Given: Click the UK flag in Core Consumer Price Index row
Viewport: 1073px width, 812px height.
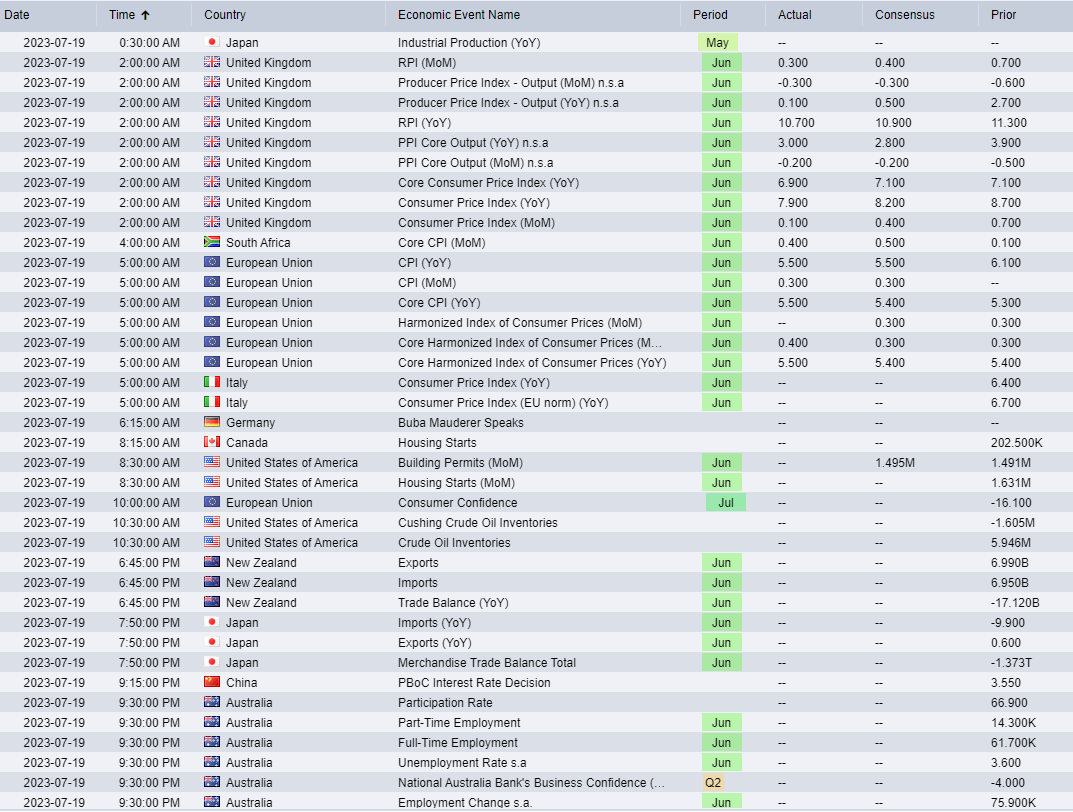Looking at the screenshot, I should 212,182.
